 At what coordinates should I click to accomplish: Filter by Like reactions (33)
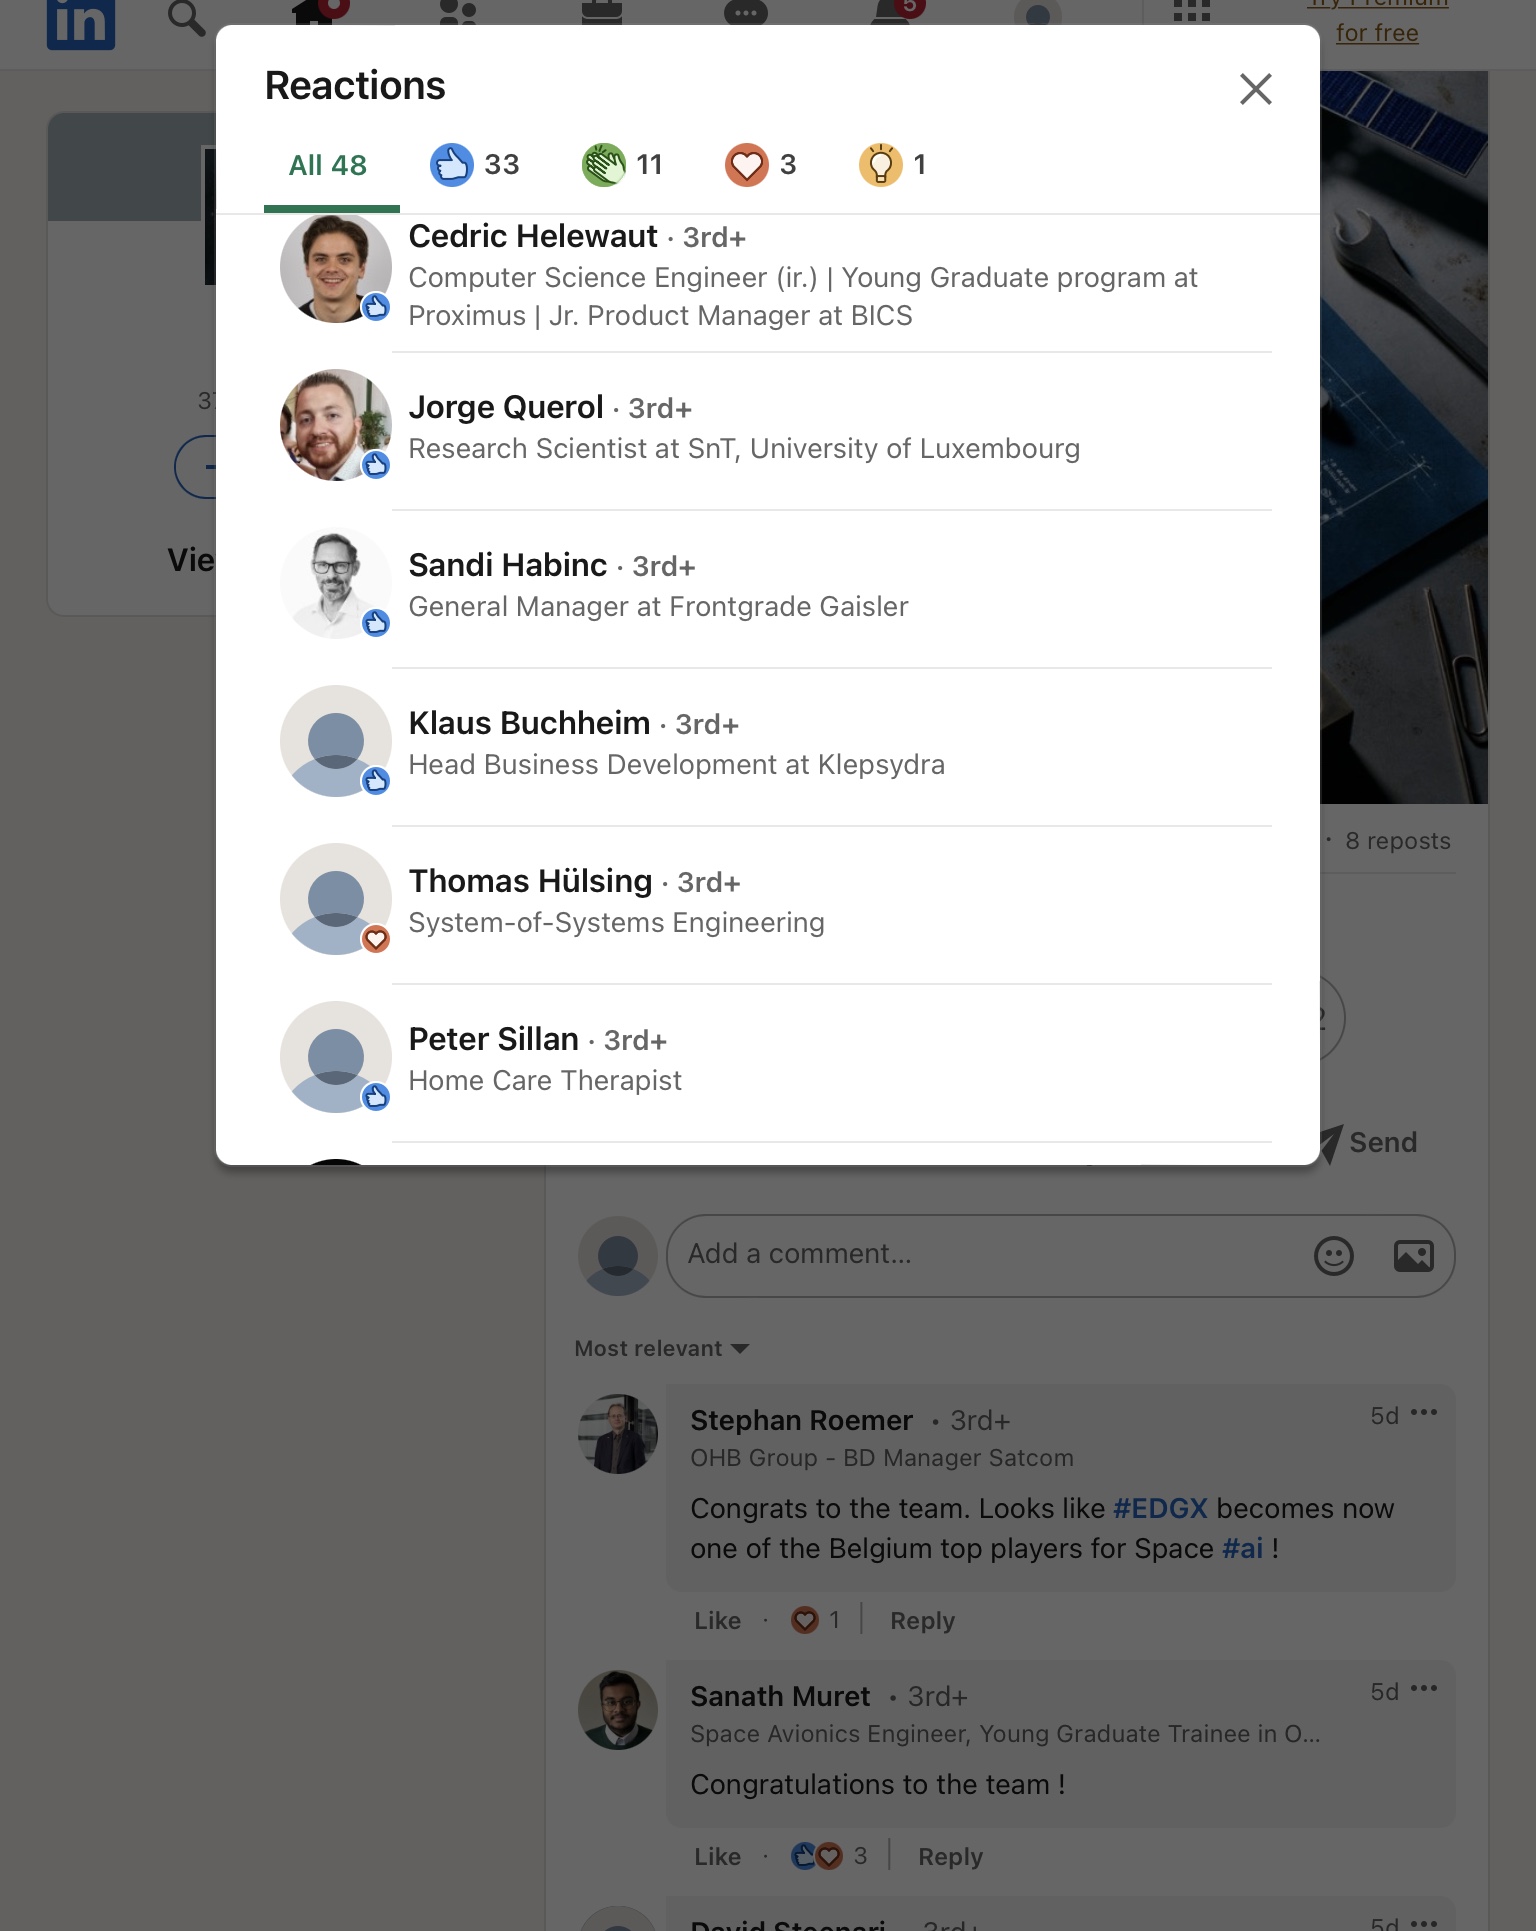(x=475, y=165)
